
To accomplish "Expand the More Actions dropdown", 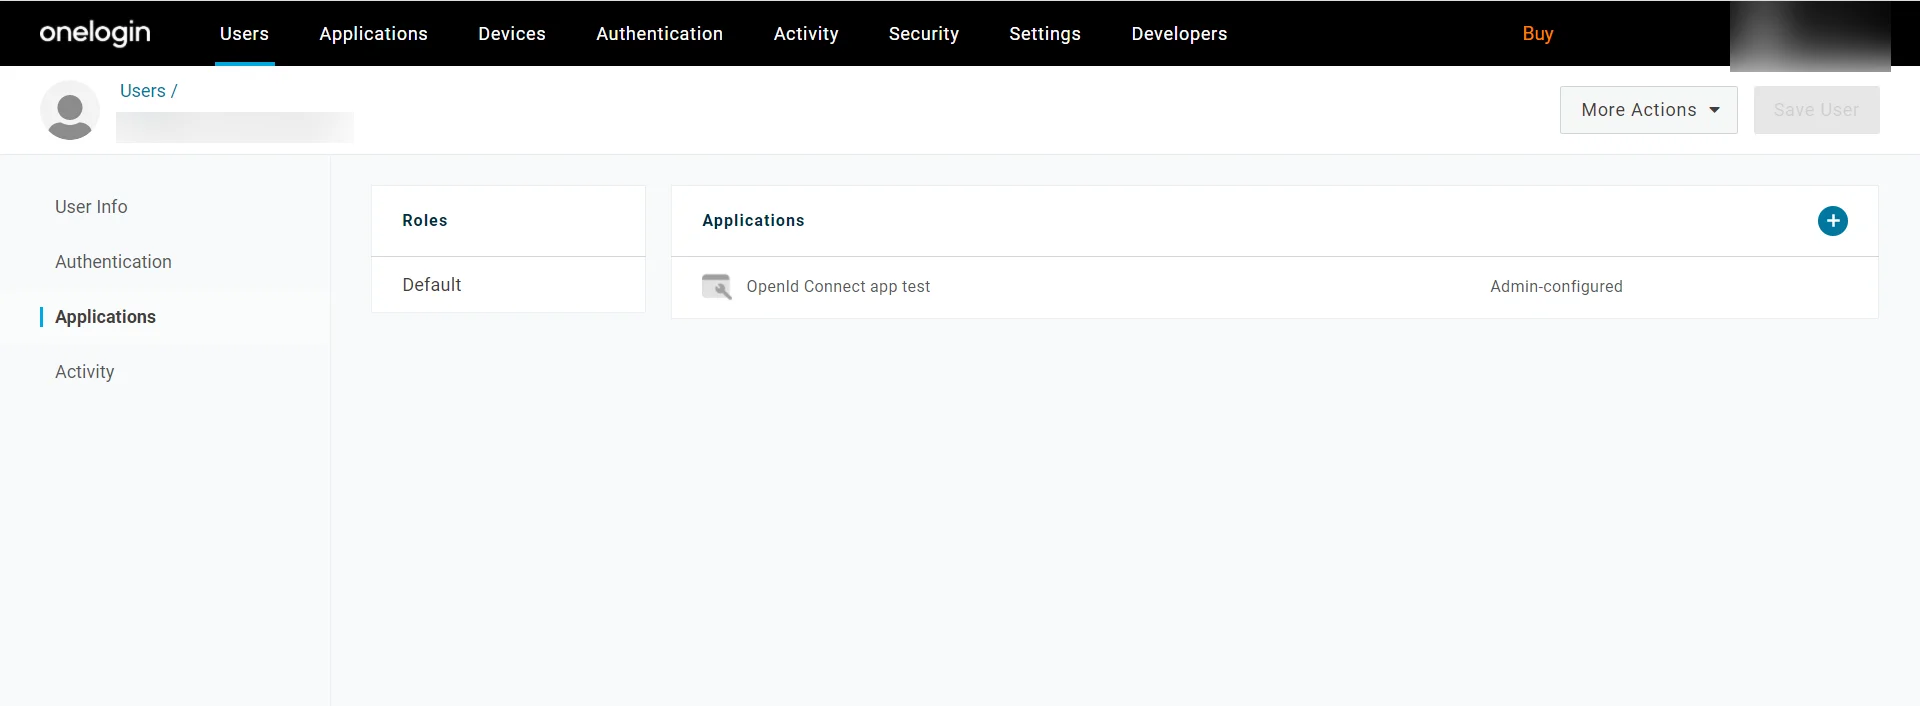I will coord(1648,110).
